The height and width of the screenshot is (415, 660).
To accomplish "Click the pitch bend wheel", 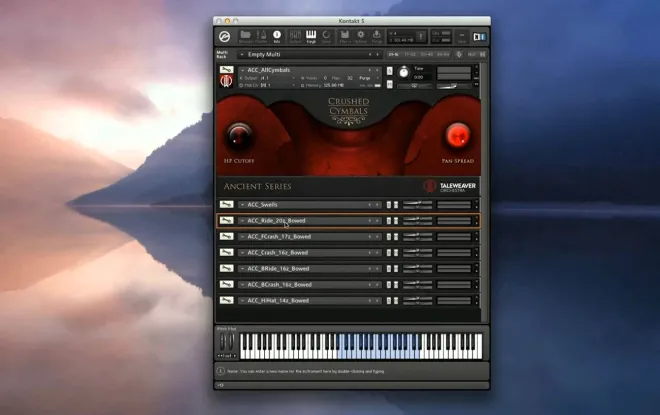I will (223, 342).
